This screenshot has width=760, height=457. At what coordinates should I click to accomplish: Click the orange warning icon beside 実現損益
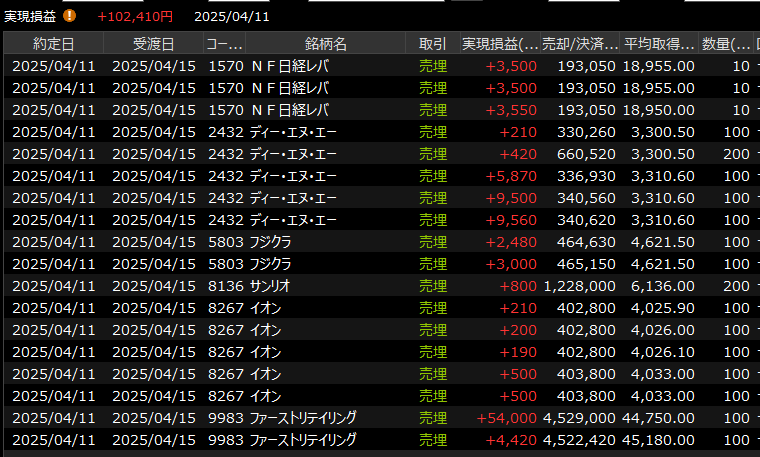(x=69, y=16)
